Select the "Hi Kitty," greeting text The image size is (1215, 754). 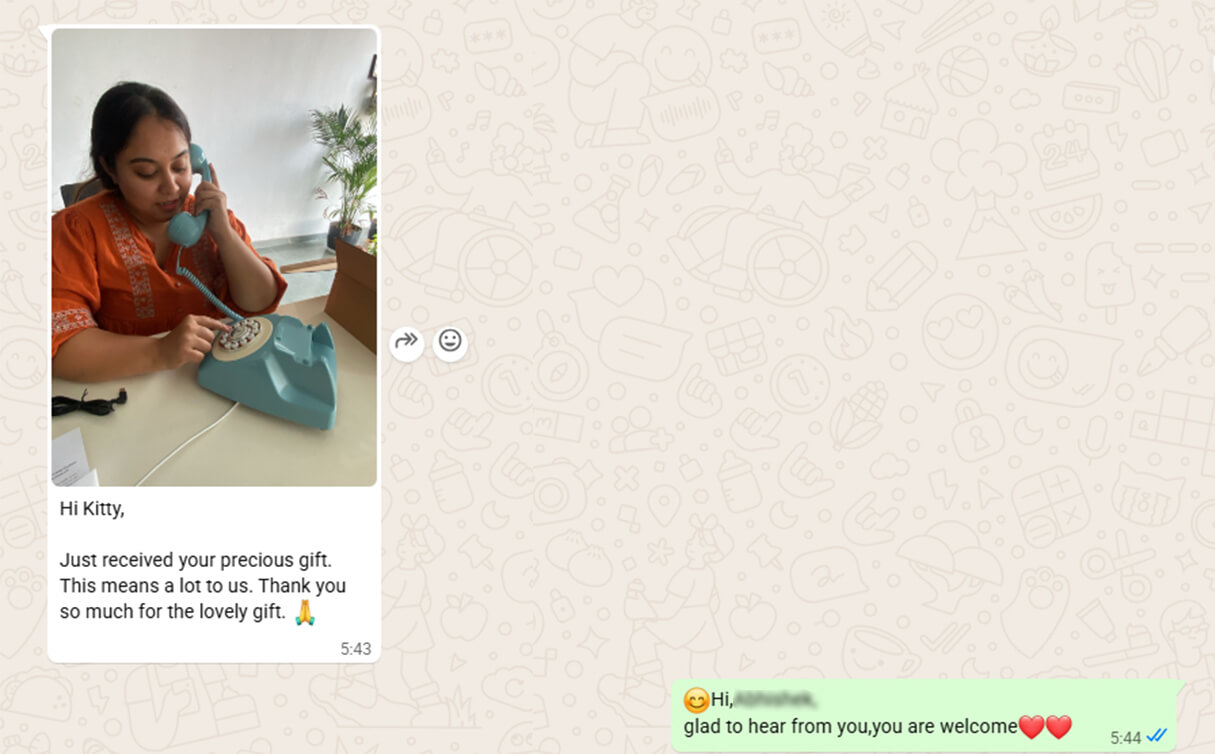92,509
